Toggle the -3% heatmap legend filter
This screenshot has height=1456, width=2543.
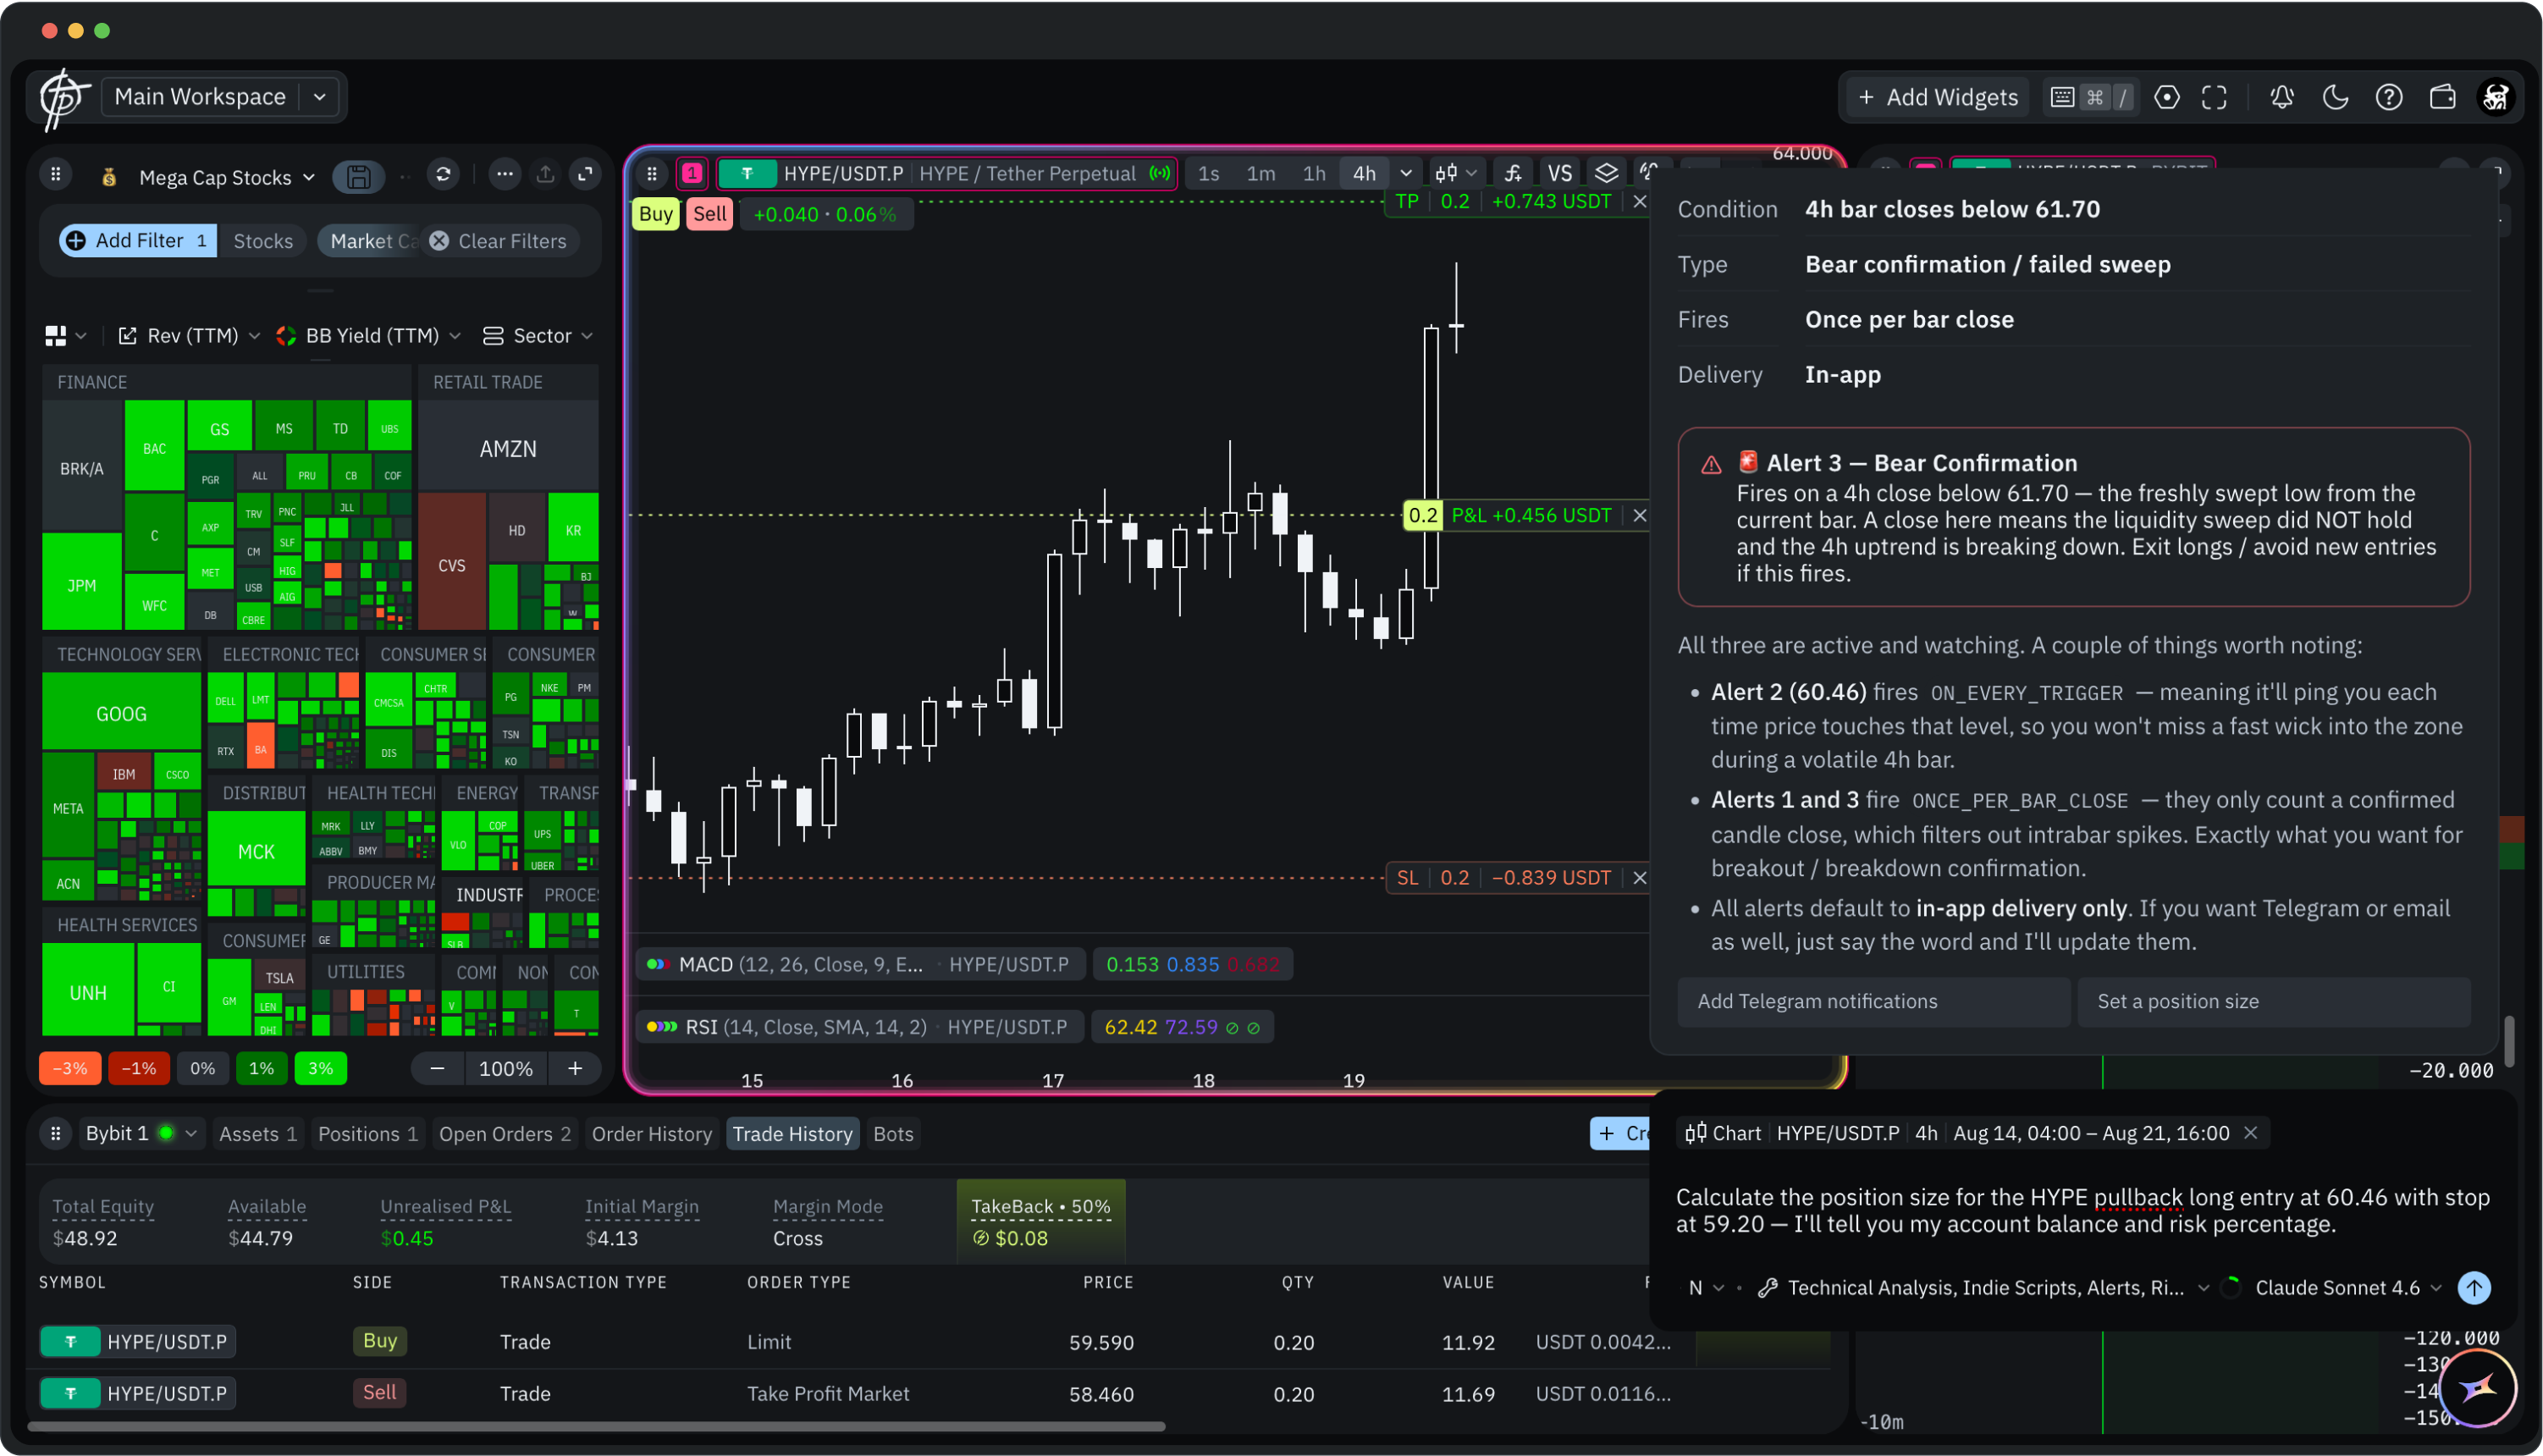point(69,1069)
